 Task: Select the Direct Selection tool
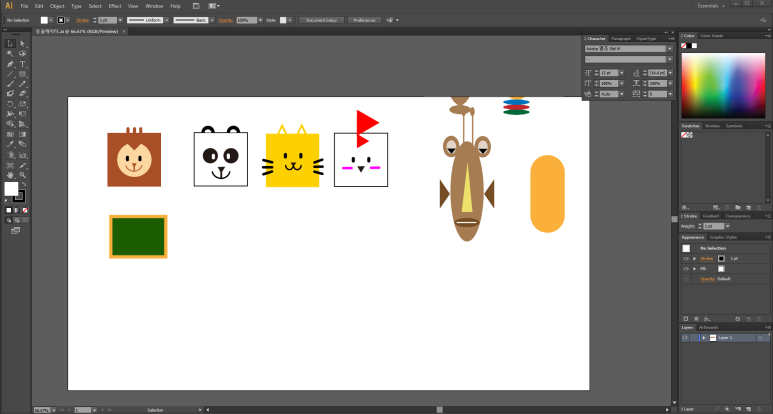click(x=22, y=43)
